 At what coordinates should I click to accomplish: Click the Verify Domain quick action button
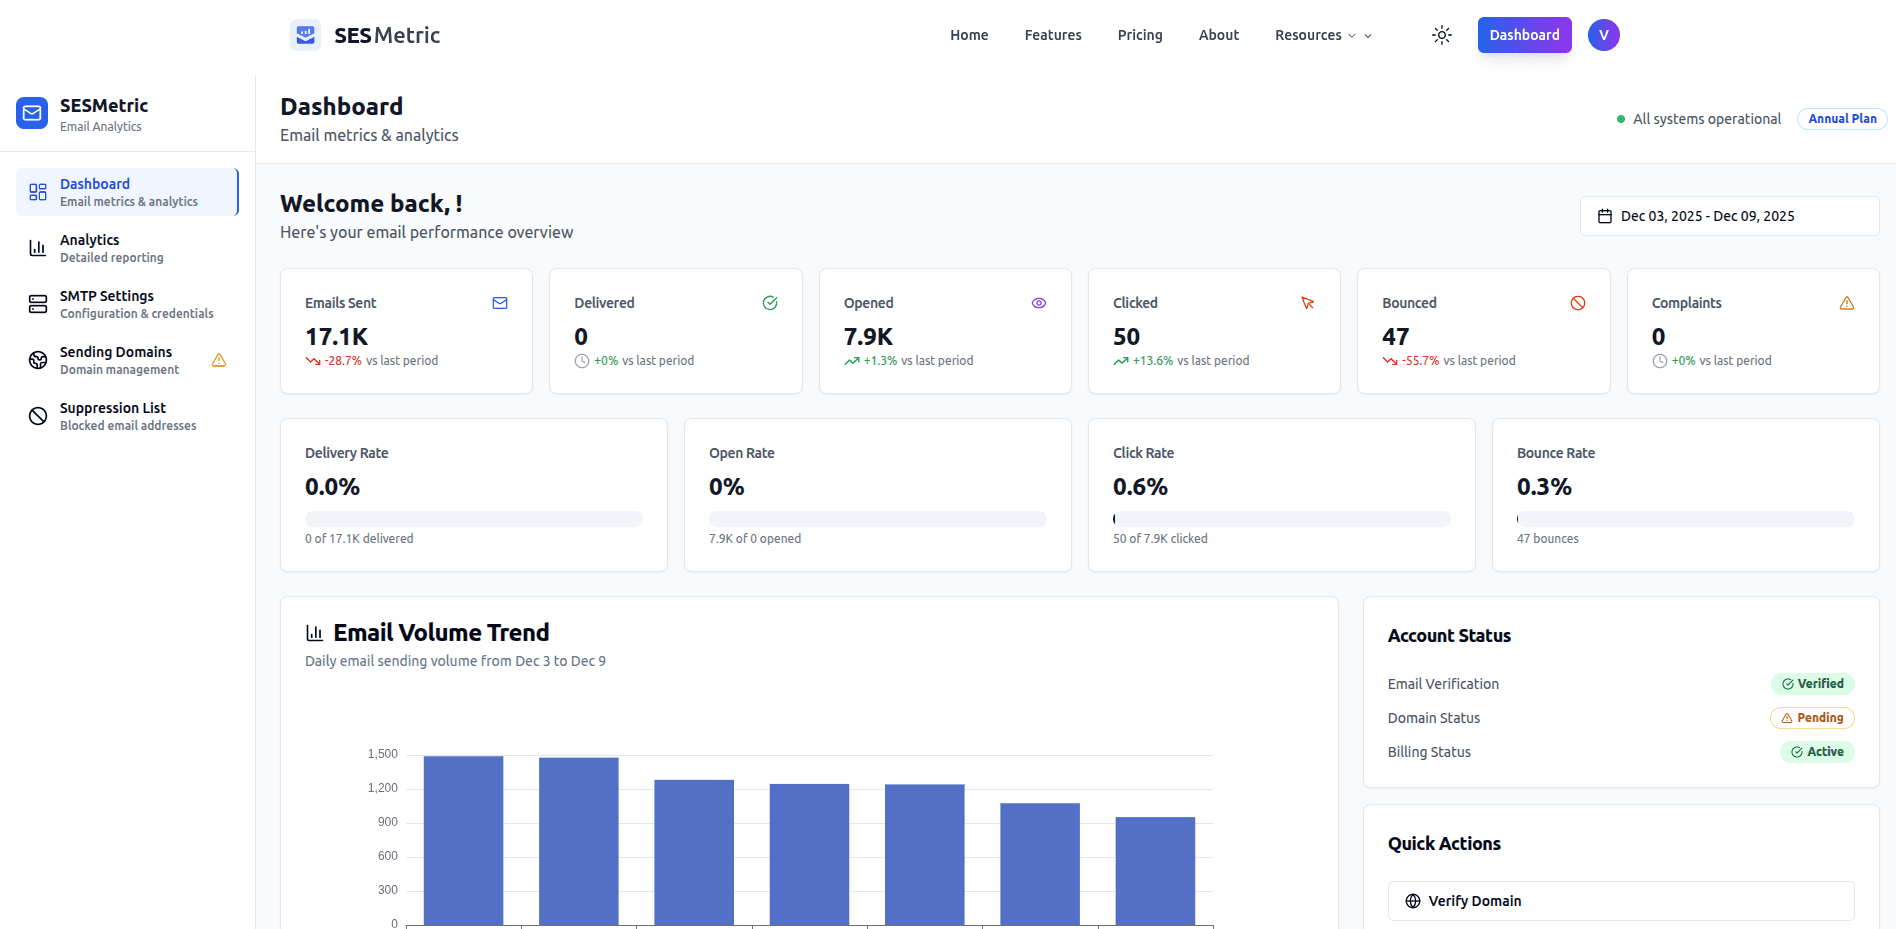coord(1620,900)
